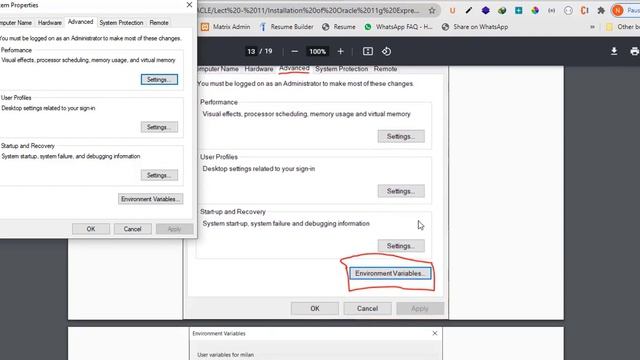Open the Share on WhatsApp bookmark
Image resolution: width=640 pixels, height=360 pixels.
pos(475,27)
